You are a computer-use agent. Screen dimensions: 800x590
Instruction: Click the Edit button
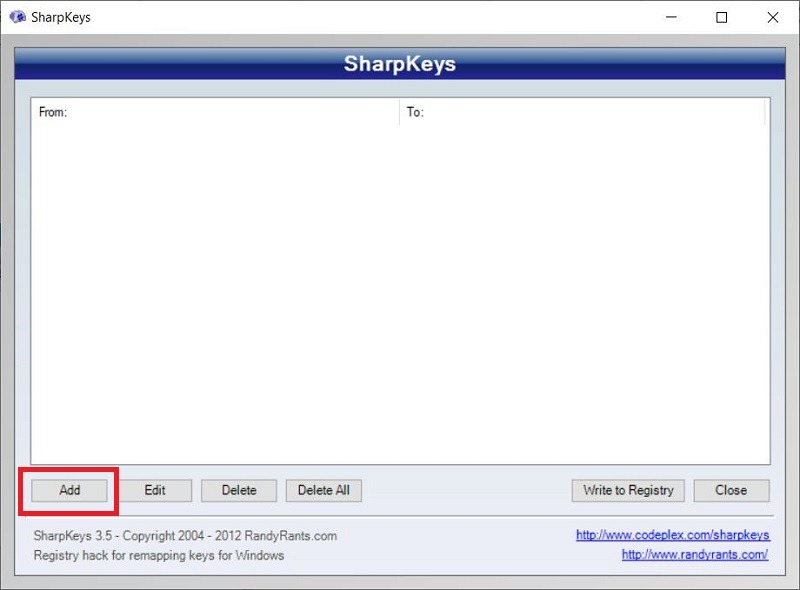[x=155, y=490]
